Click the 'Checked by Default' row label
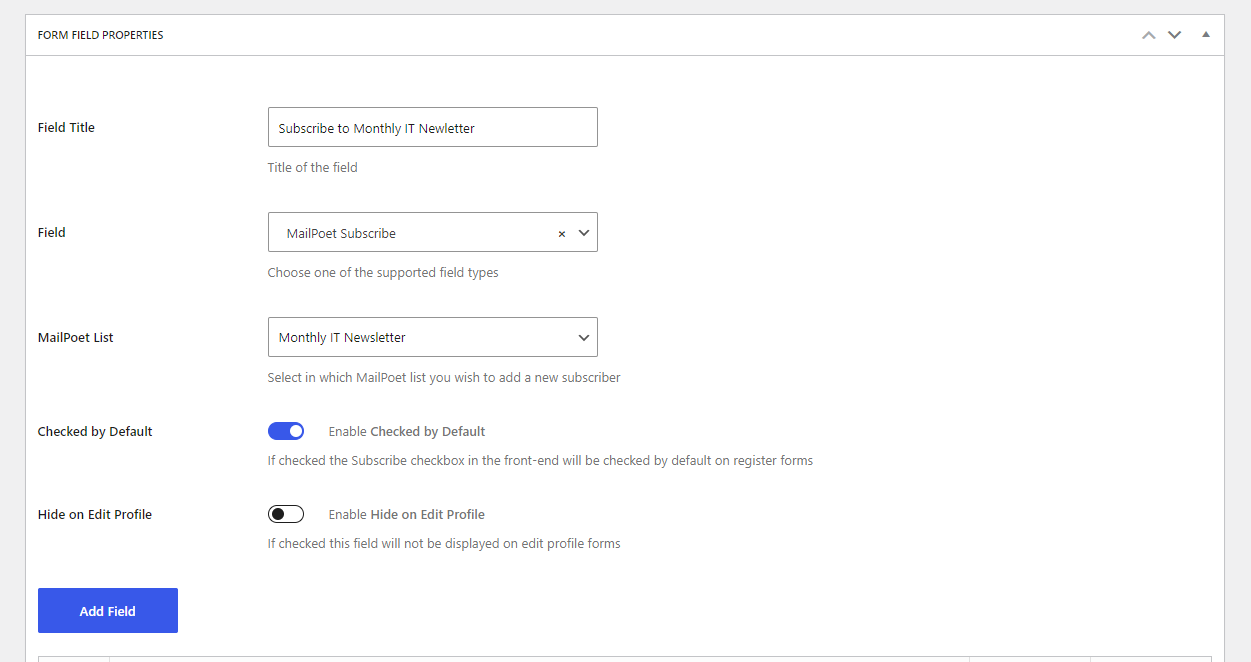This screenshot has height=662, width=1251. (95, 431)
